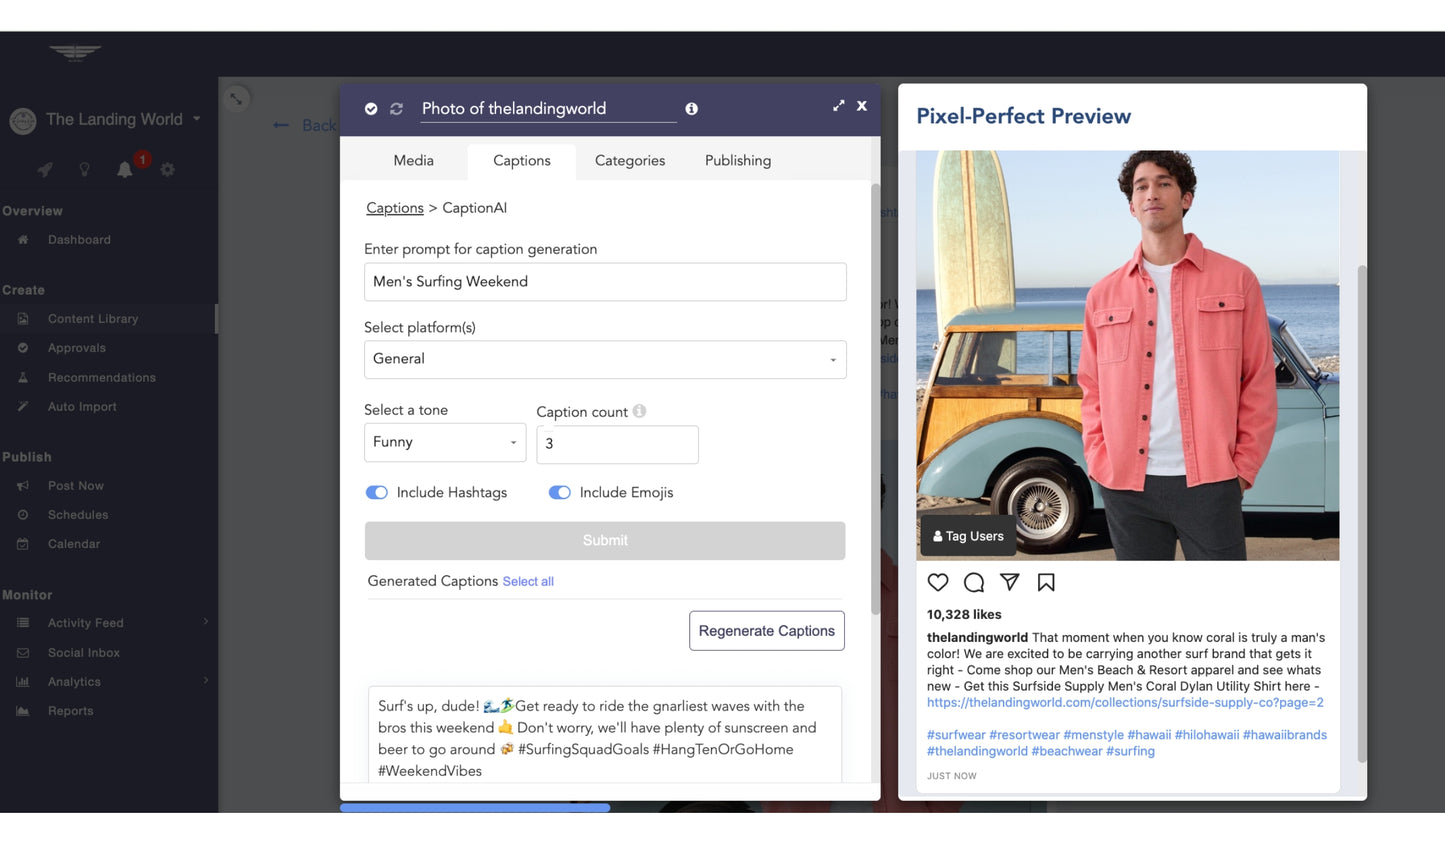Toggle the Include Hashtags switch

tap(377, 492)
